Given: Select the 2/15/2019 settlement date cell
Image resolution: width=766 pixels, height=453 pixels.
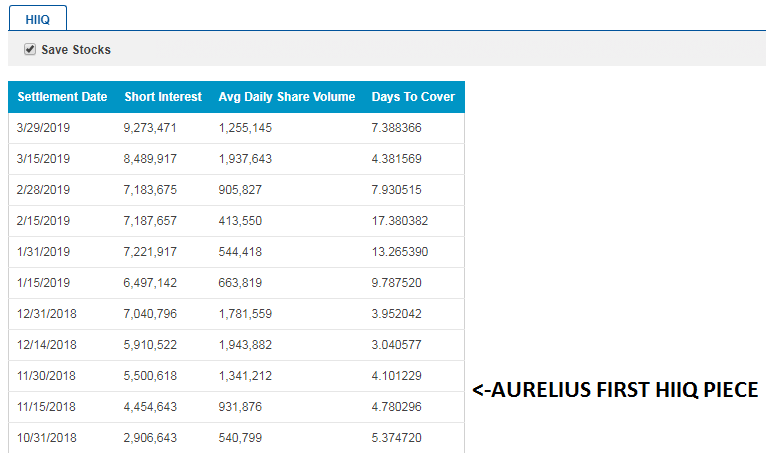Looking at the screenshot, I should [43, 221].
